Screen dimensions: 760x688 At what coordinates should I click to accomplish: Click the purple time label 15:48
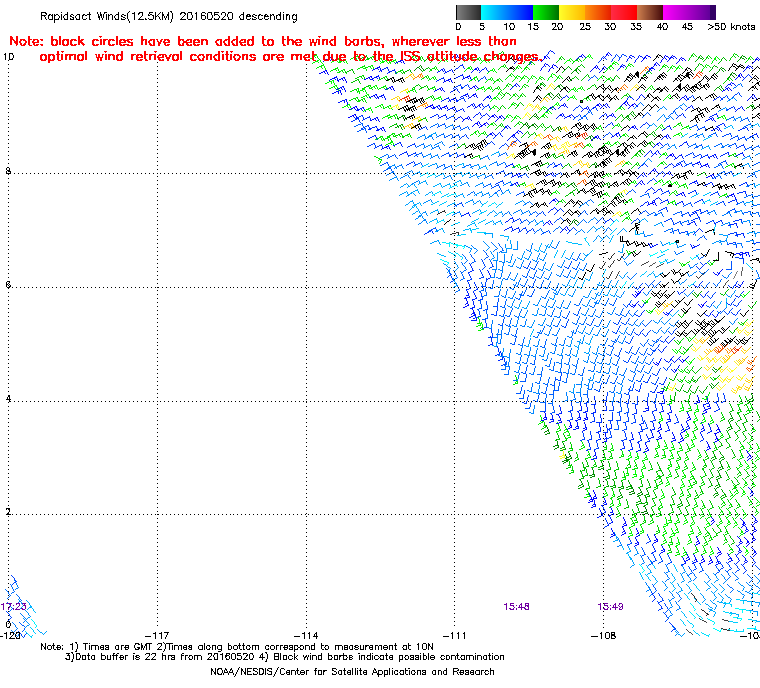[516, 607]
